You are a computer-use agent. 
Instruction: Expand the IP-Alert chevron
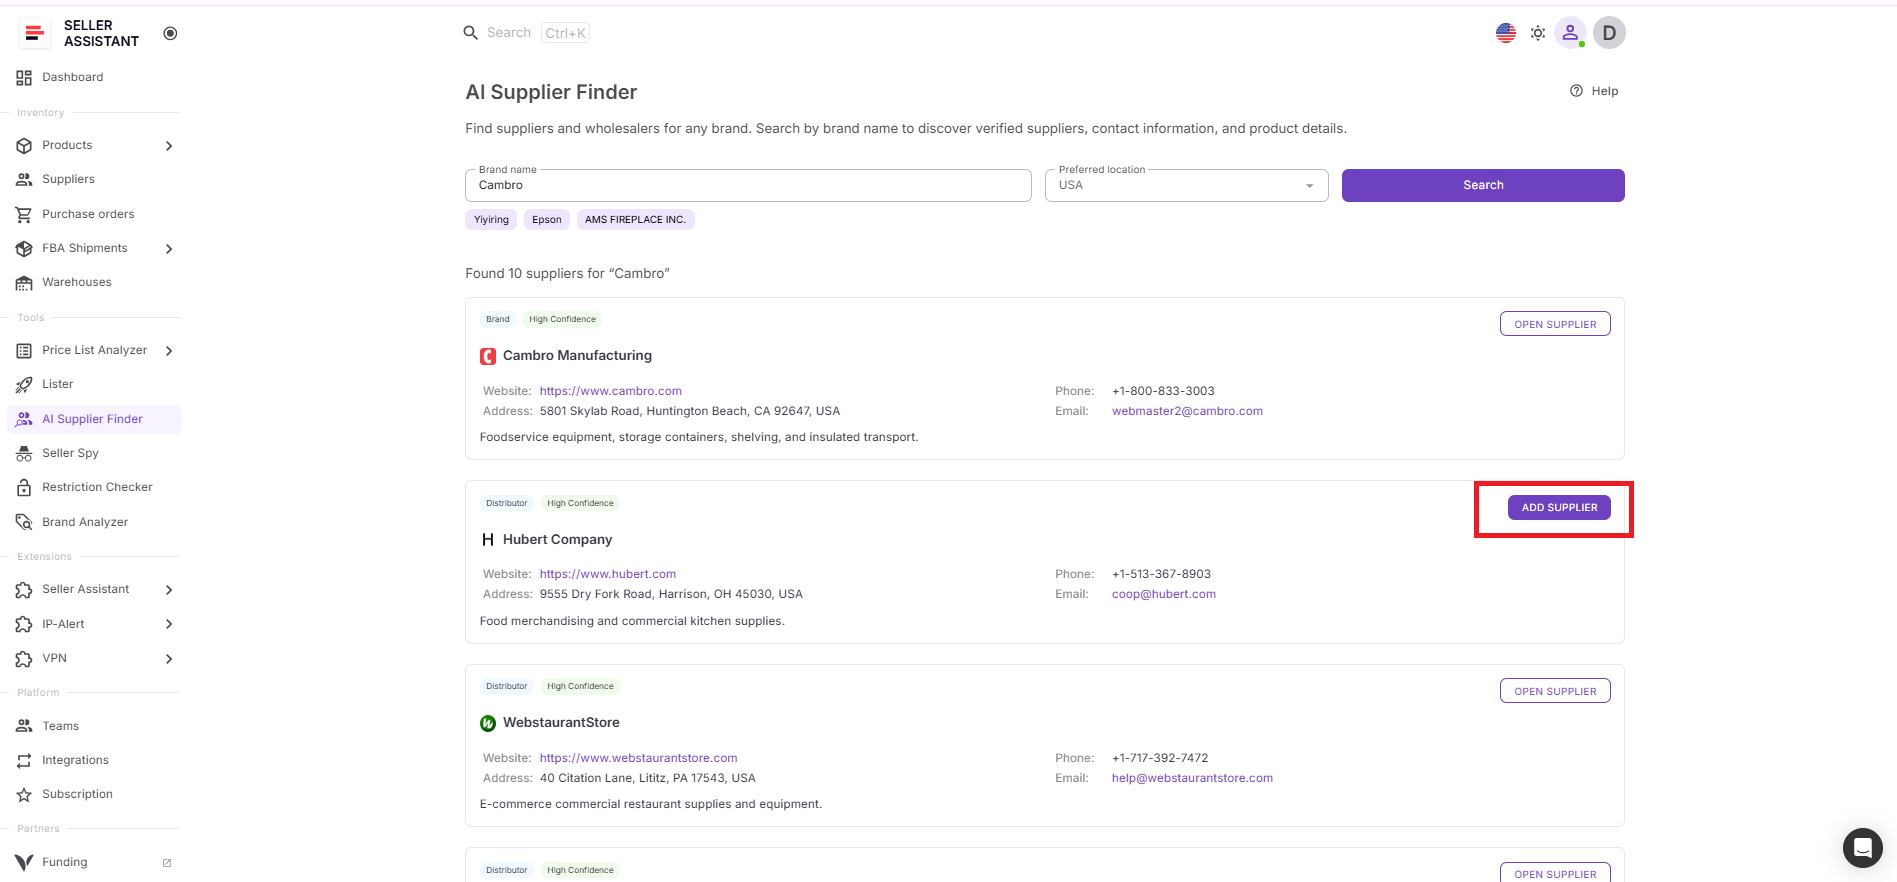coord(169,625)
